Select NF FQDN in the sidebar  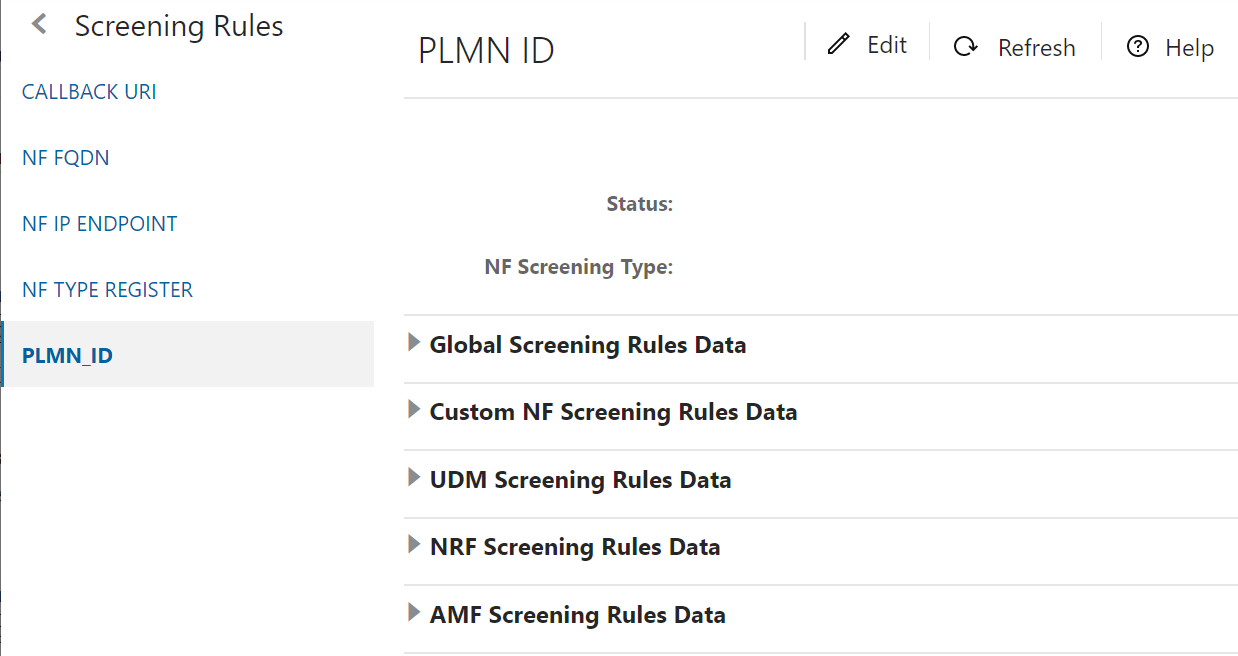pyautogui.click(x=65, y=157)
